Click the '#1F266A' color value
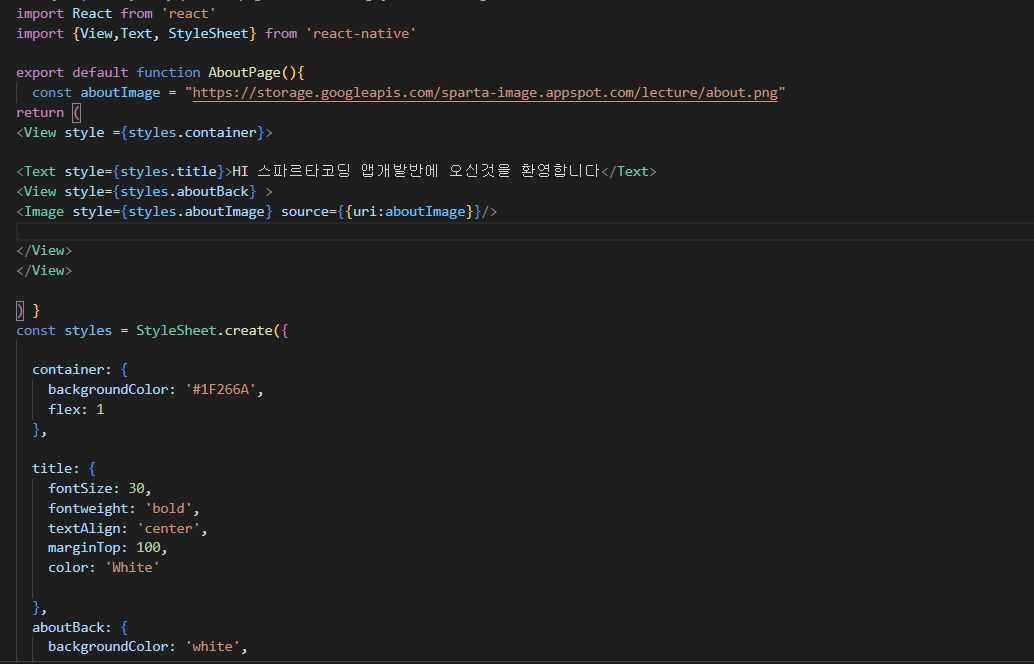This screenshot has height=664, width=1034. tap(220, 390)
